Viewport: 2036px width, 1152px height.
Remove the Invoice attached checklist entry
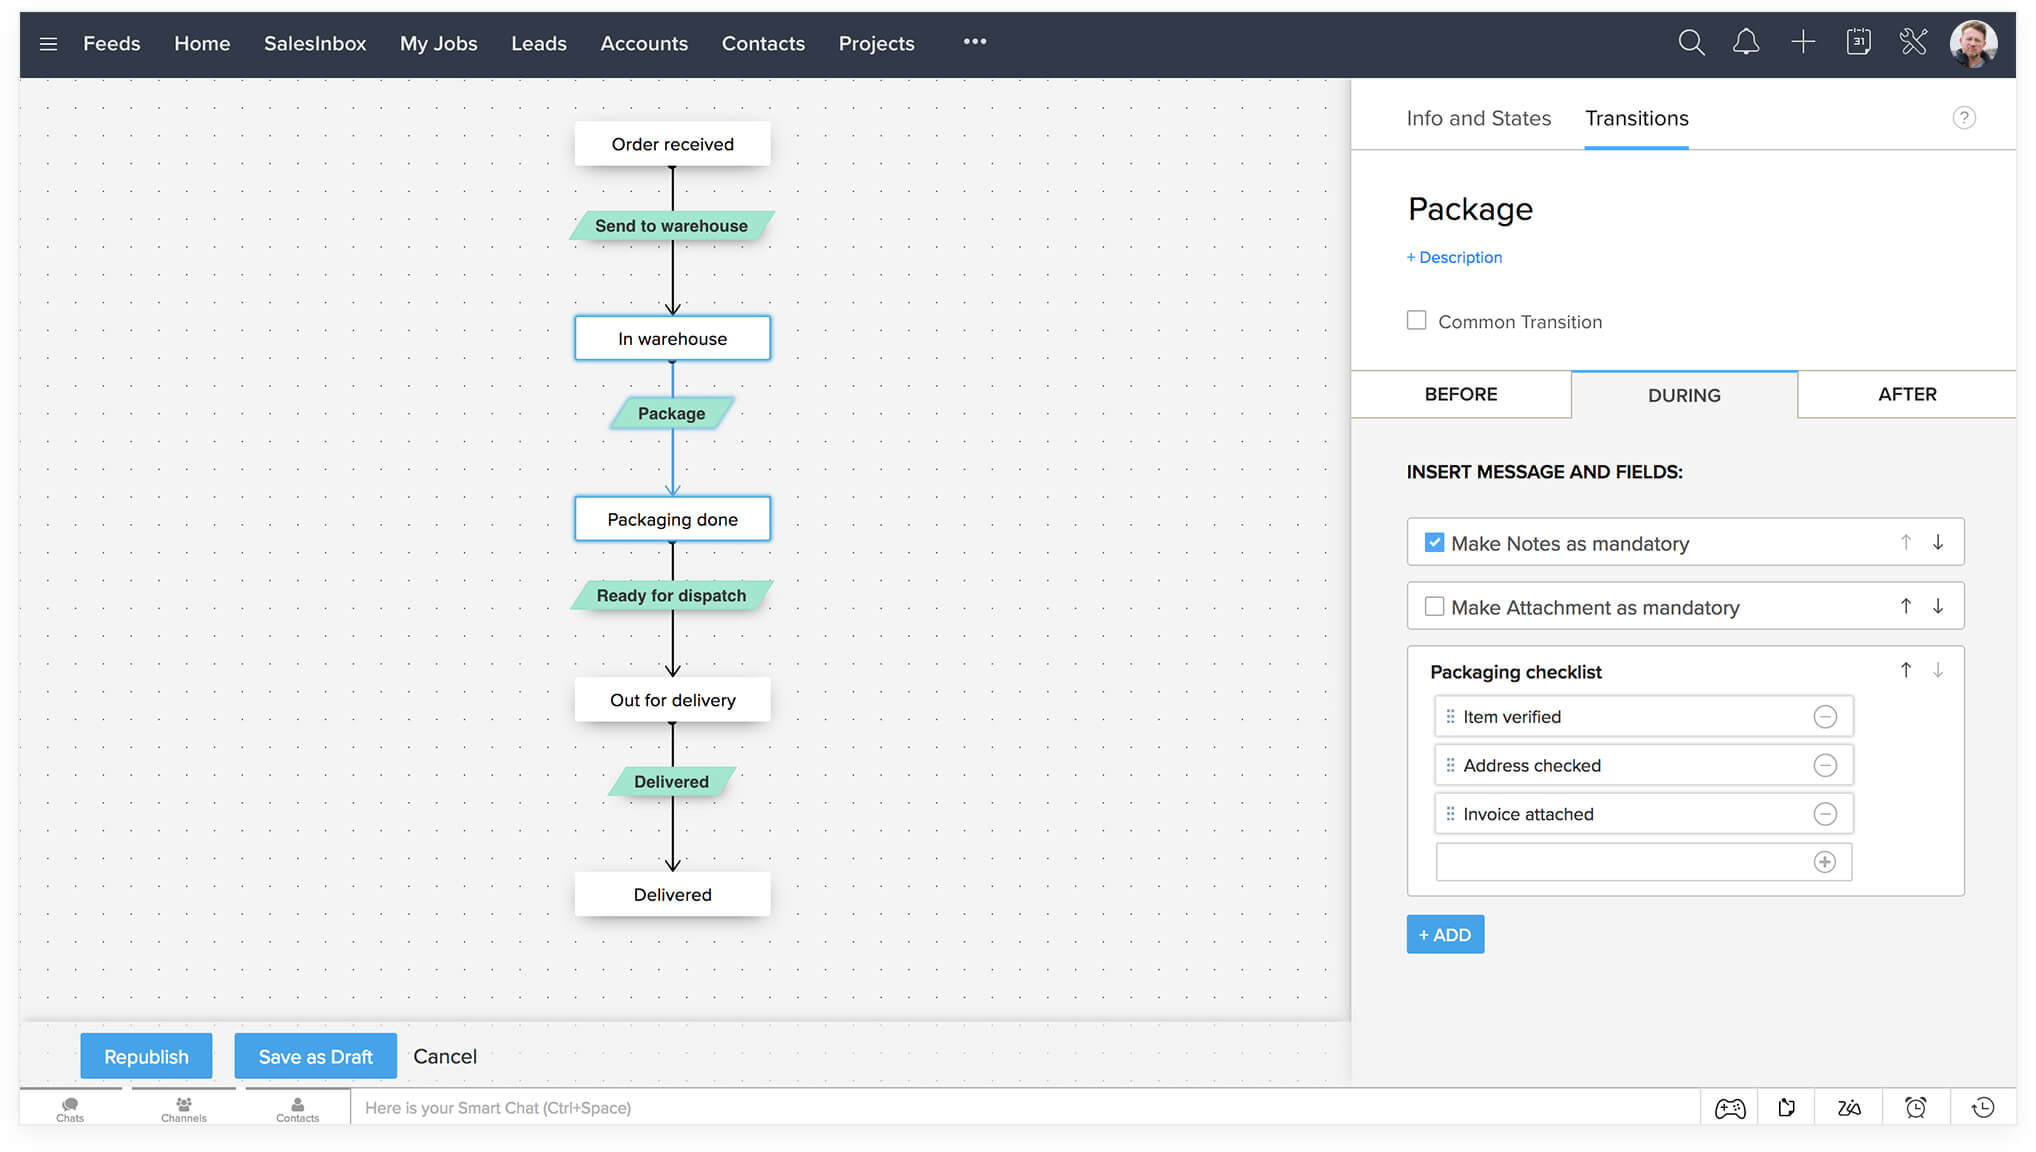pyautogui.click(x=1825, y=814)
